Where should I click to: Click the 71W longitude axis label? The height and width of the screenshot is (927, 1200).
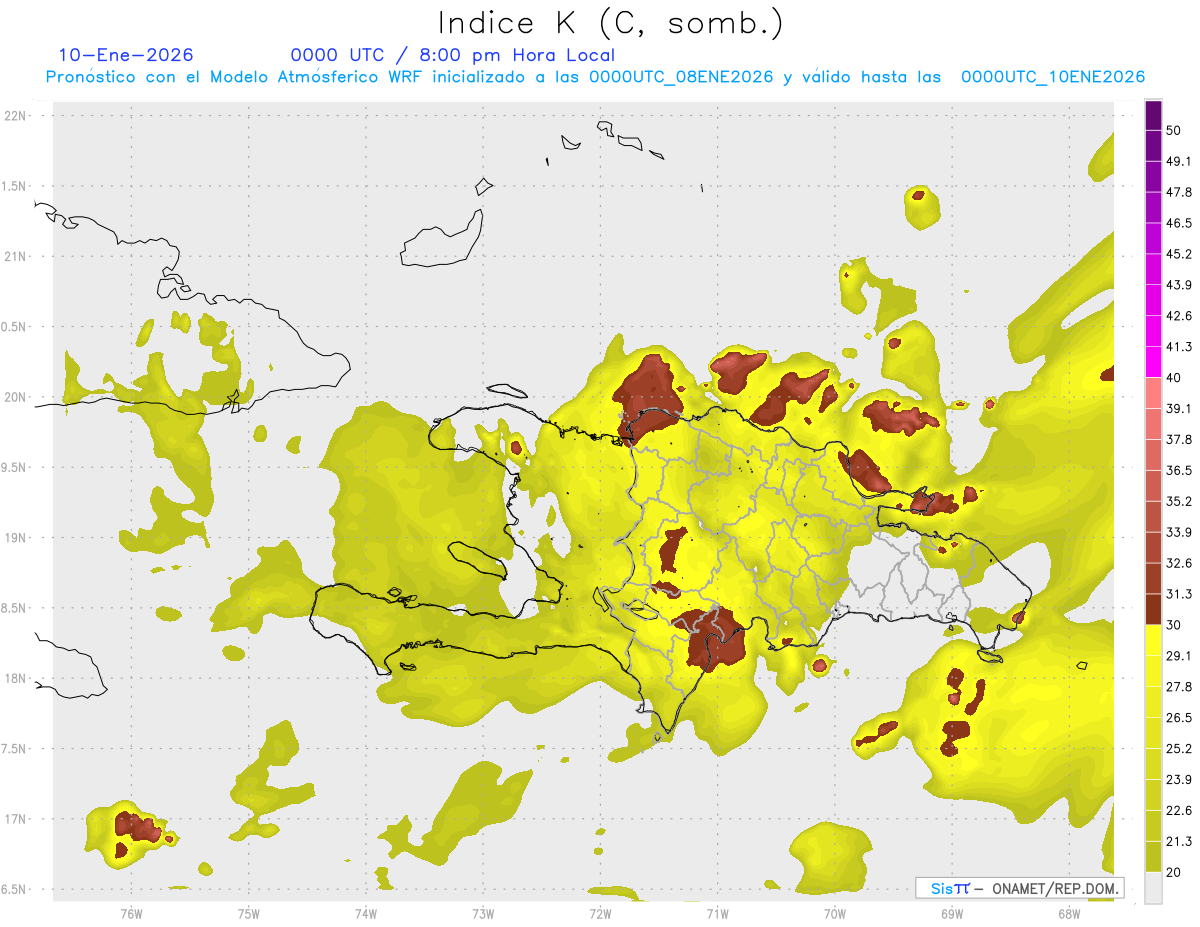(x=717, y=913)
